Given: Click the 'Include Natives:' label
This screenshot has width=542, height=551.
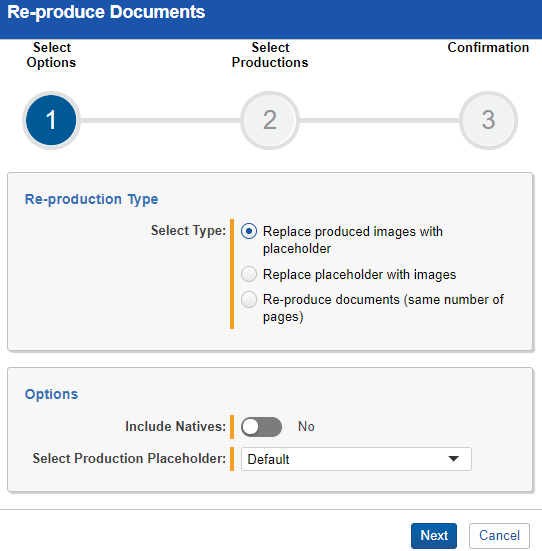Looking at the screenshot, I should click(x=176, y=427).
